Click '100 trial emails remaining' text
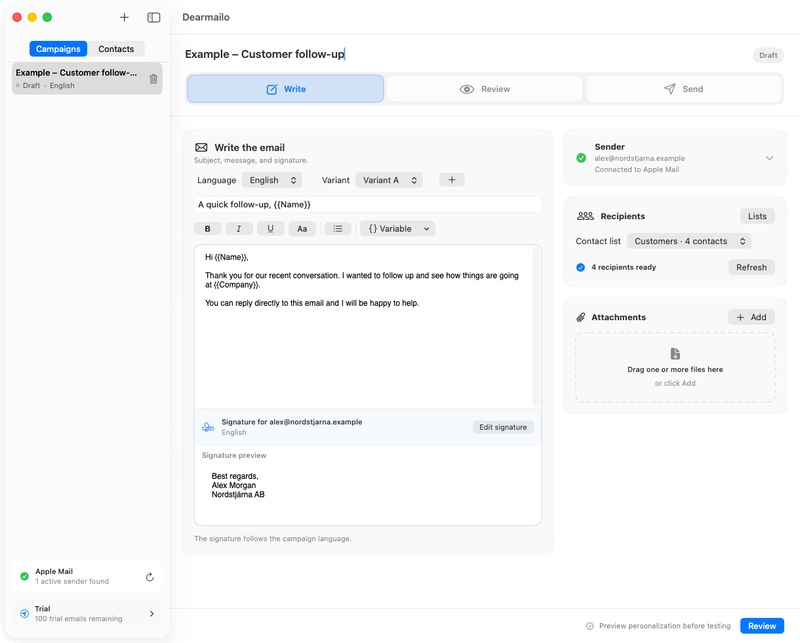This screenshot has width=800, height=643. pyautogui.click(x=79, y=619)
